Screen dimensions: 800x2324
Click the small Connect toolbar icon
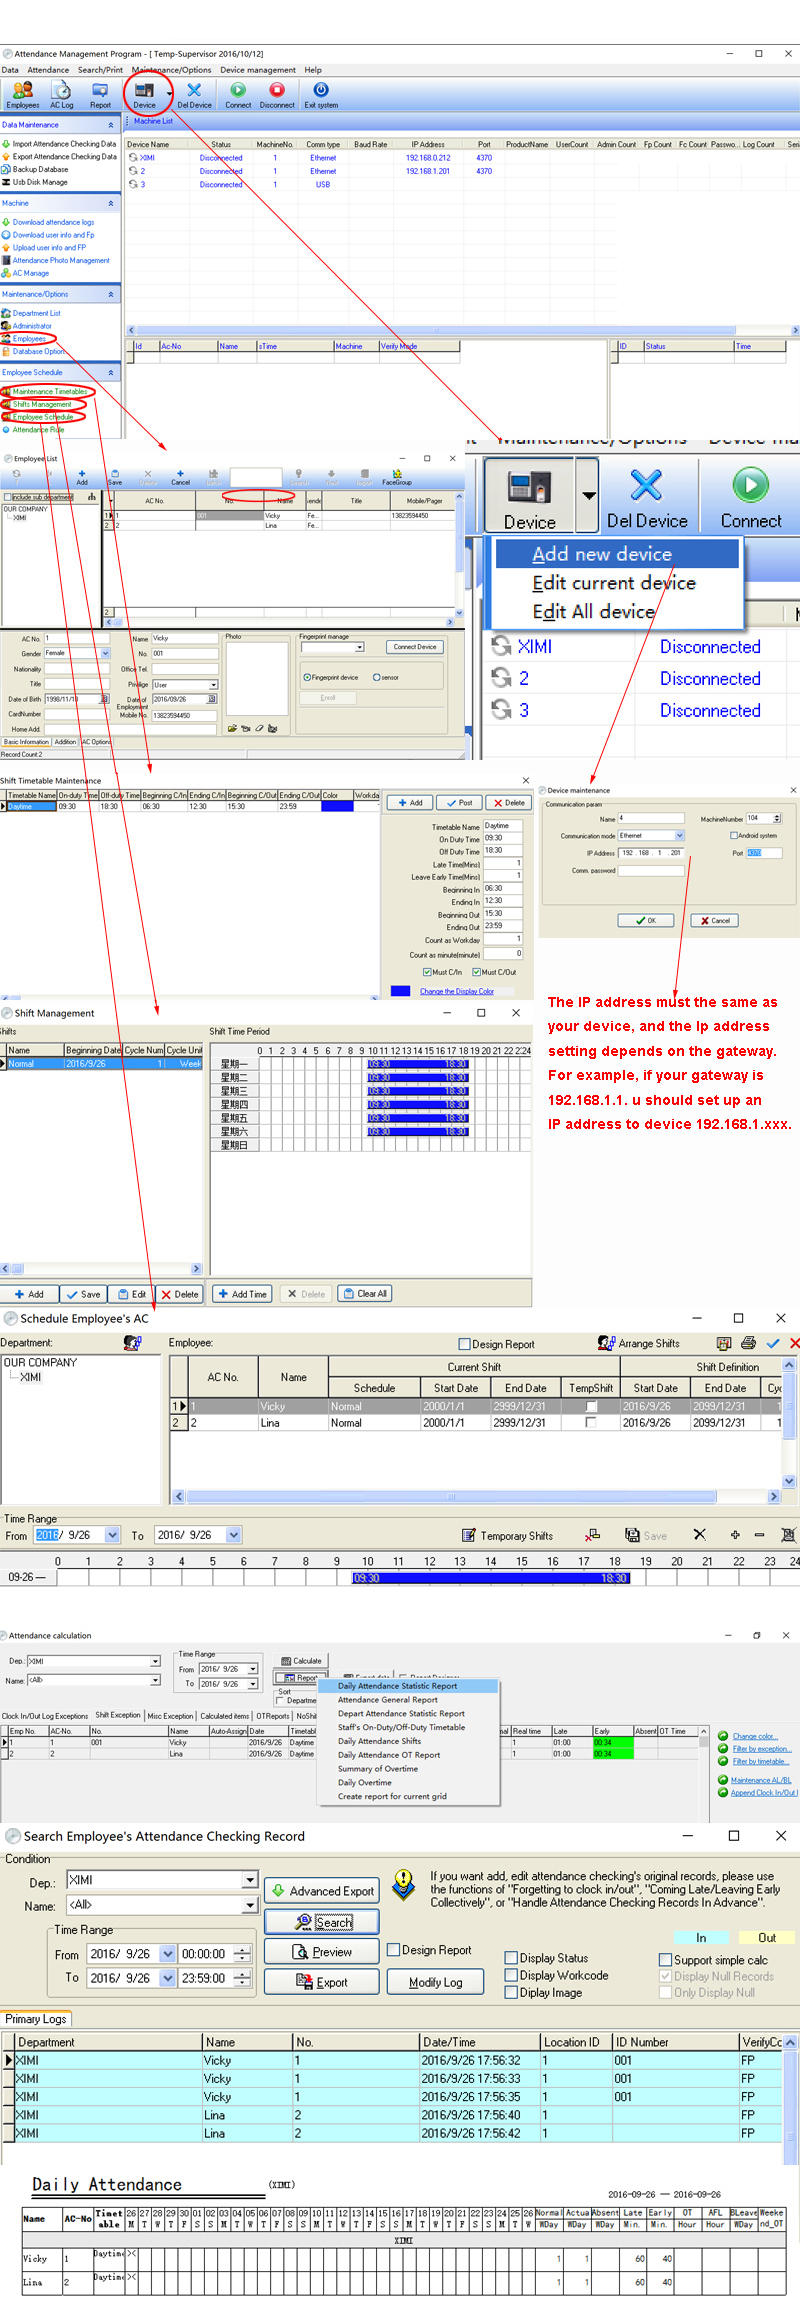point(238,90)
